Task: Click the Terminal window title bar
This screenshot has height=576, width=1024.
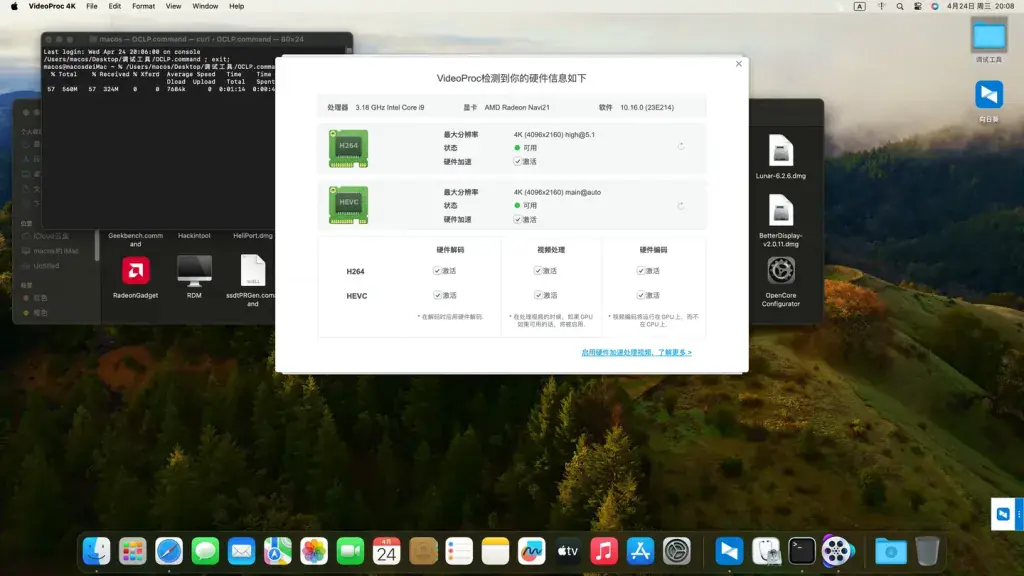Action: coord(197,39)
